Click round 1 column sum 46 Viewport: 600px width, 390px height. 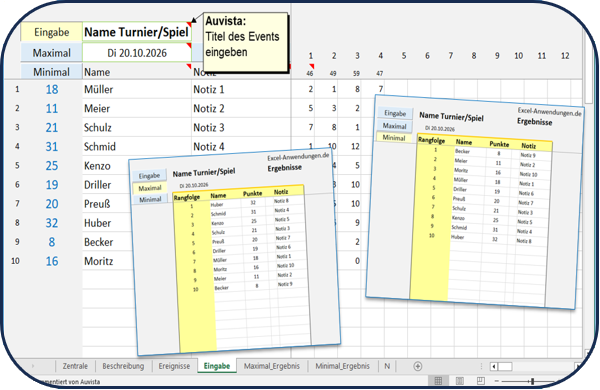(310, 73)
